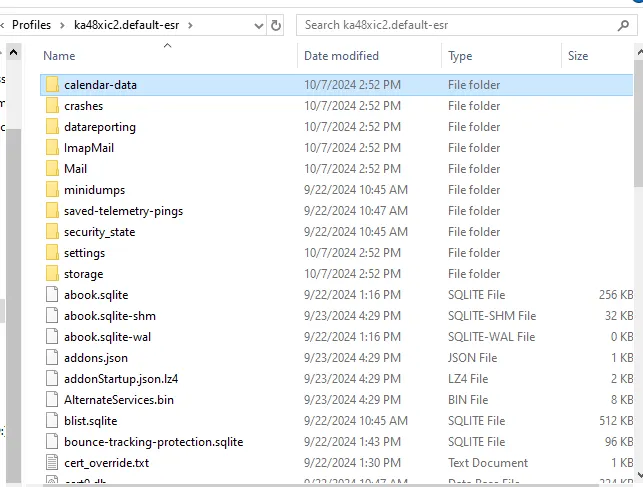Screen dimensions: 643x487
Task: Click the settings folder icon
Action: point(52,253)
